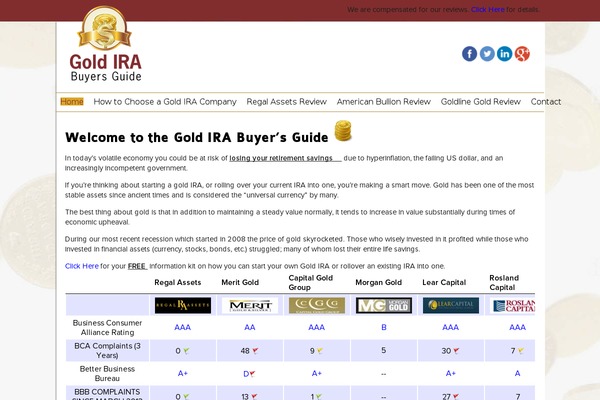
Task: Click the gold coins stack image by the heading
Action: coord(343,131)
